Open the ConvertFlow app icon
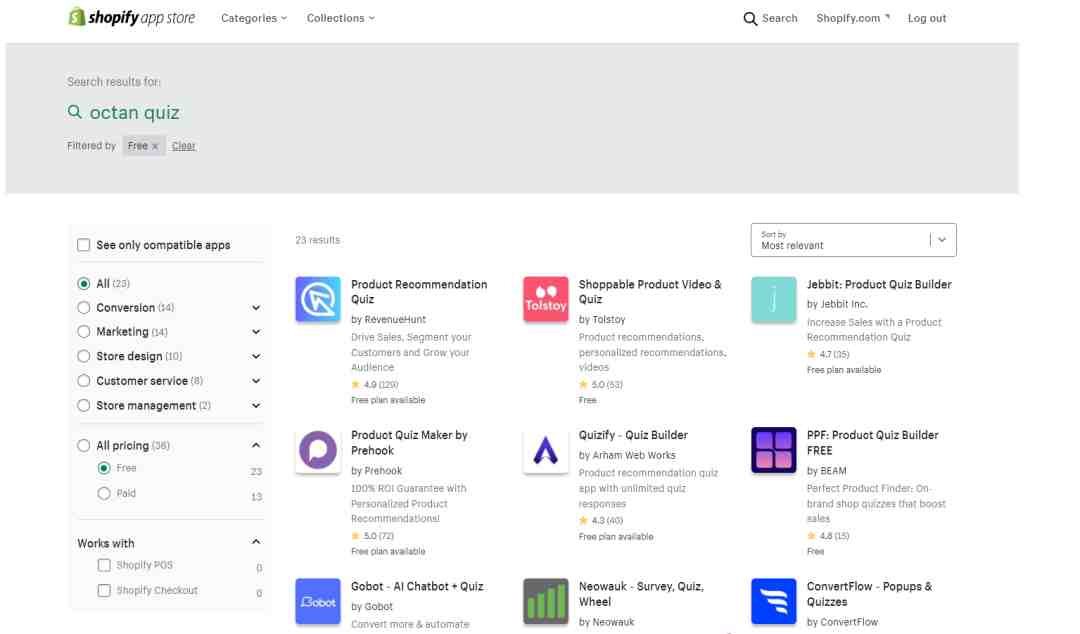The image size is (1080, 634). (x=773, y=601)
